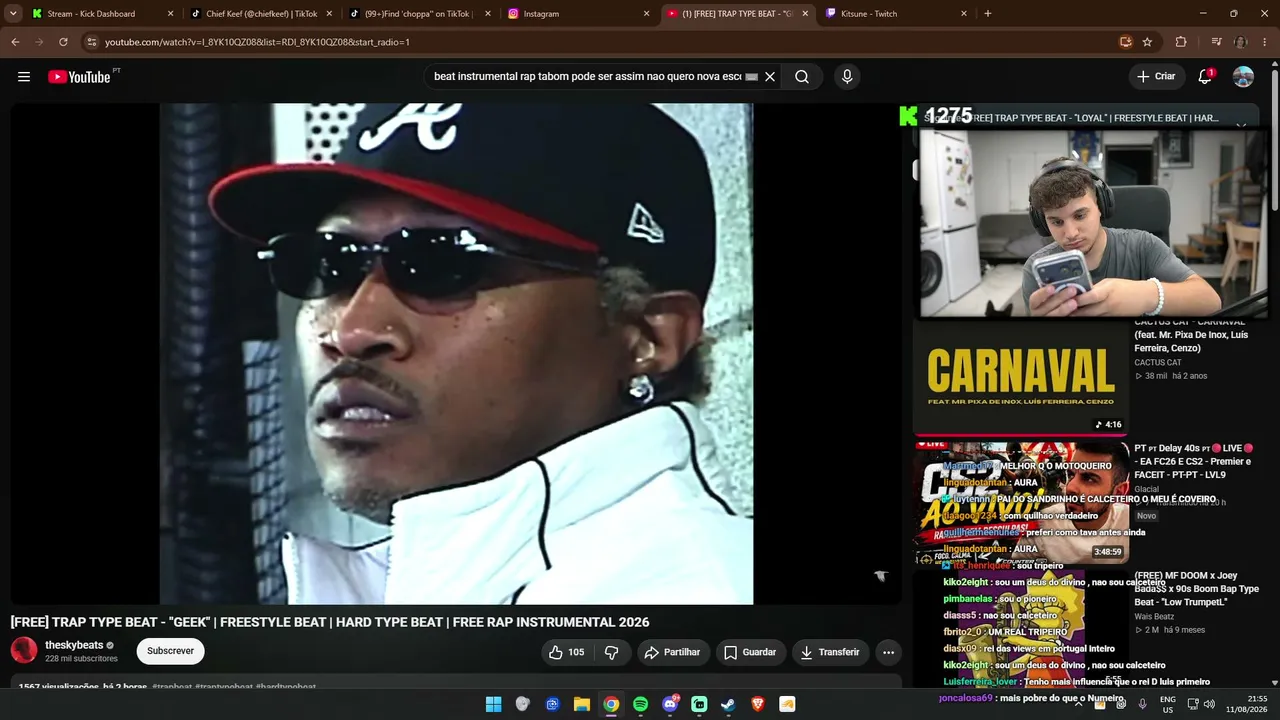Screen dimensions: 1280x720
Task: Open volume control in system tray
Action: tap(1209, 704)
